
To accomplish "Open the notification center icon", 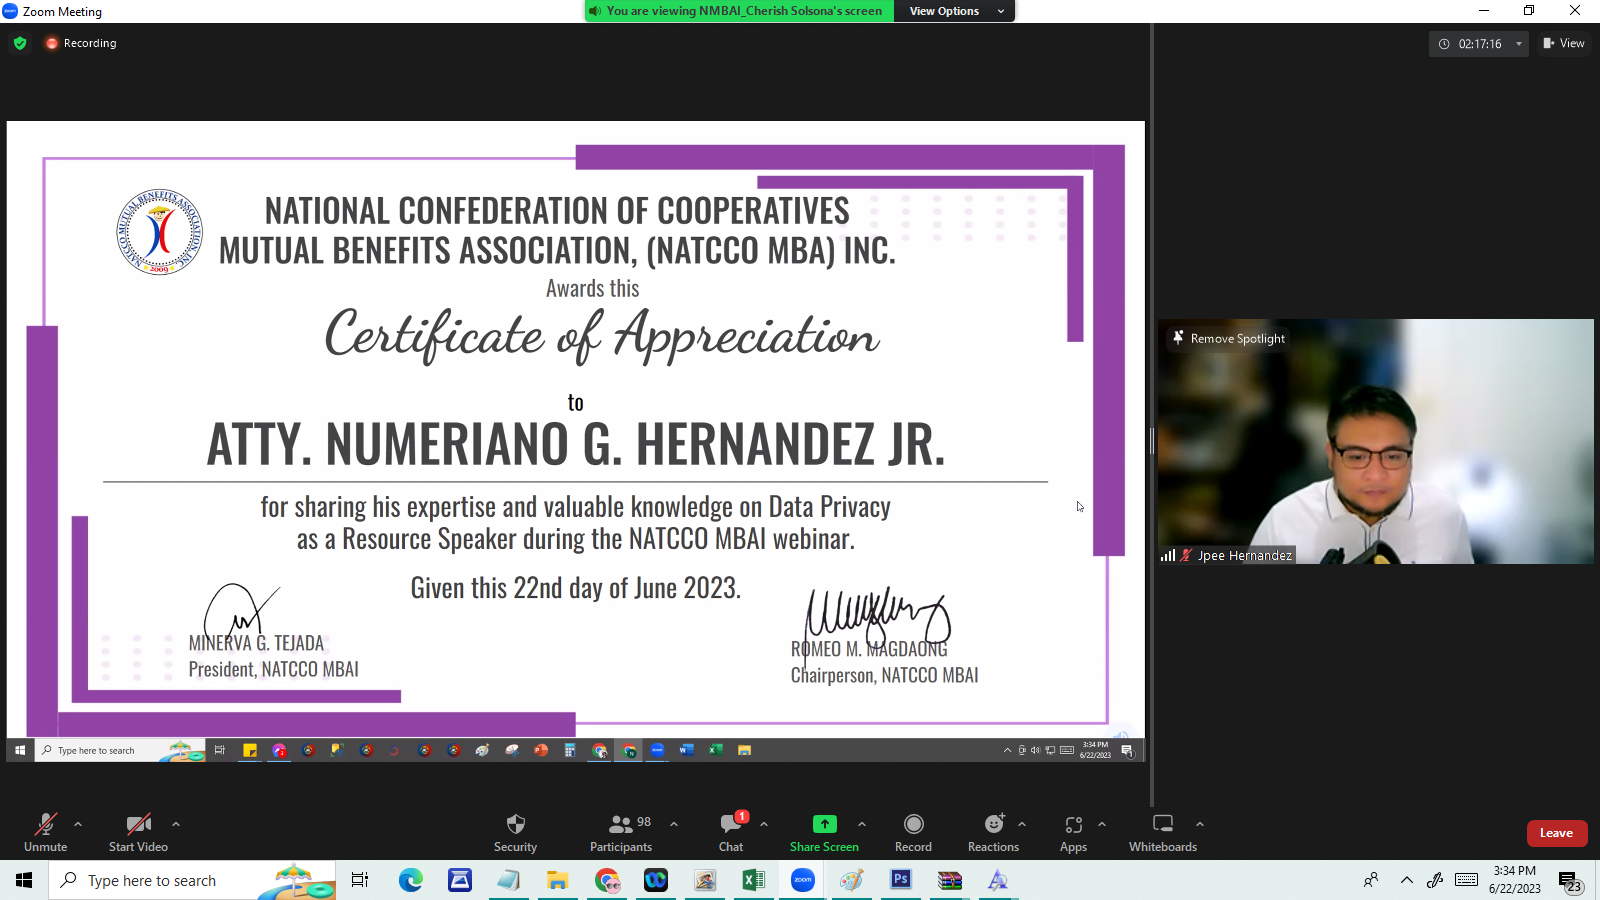I will 1571,881.
